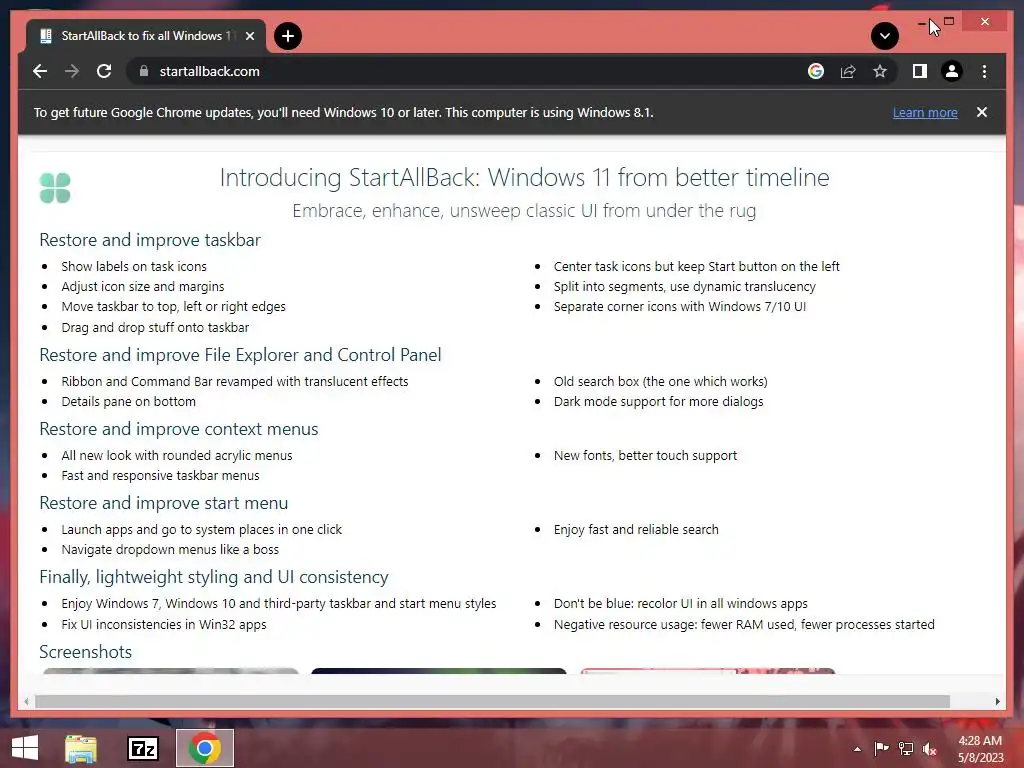Click horizontal scrollbar right arrow
Screen dimensions: 1024x768
(x=997, y=701)
